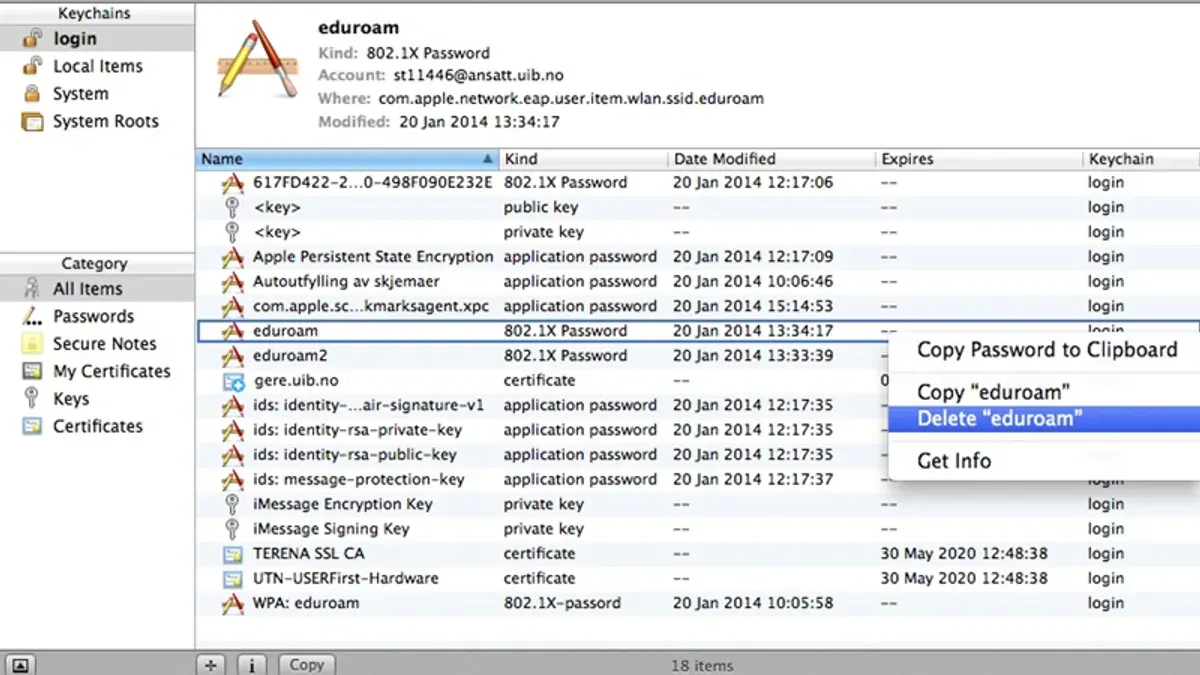Sort the list by Expires column

point(978,159)
